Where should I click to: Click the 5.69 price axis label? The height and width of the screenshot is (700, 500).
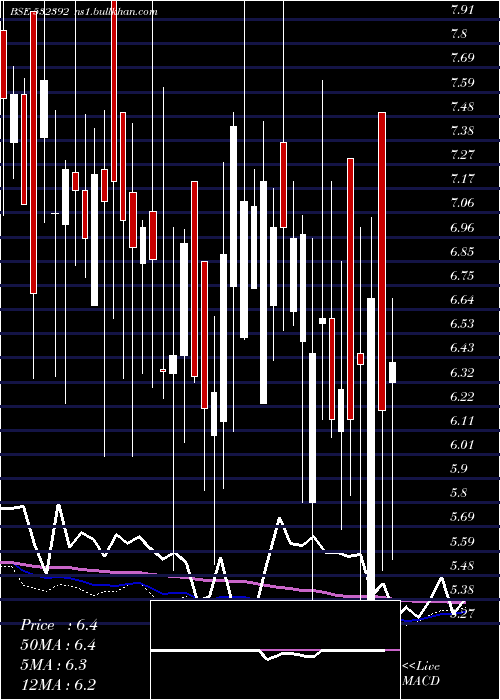462,518
